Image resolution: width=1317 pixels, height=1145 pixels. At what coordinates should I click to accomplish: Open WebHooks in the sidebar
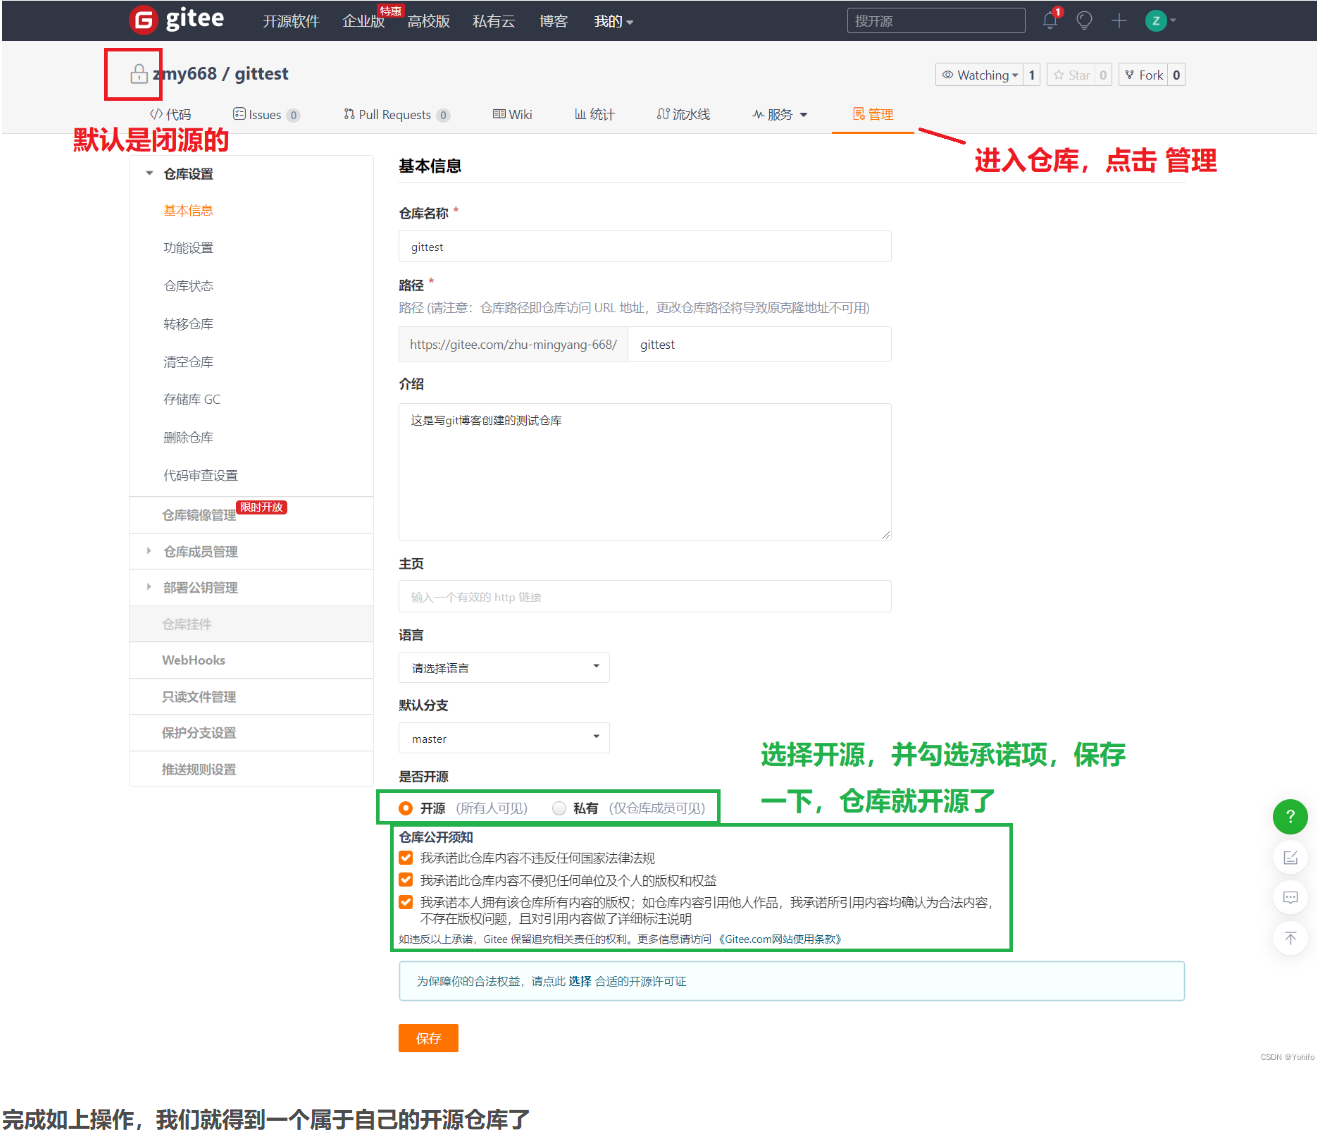(194, 660)
